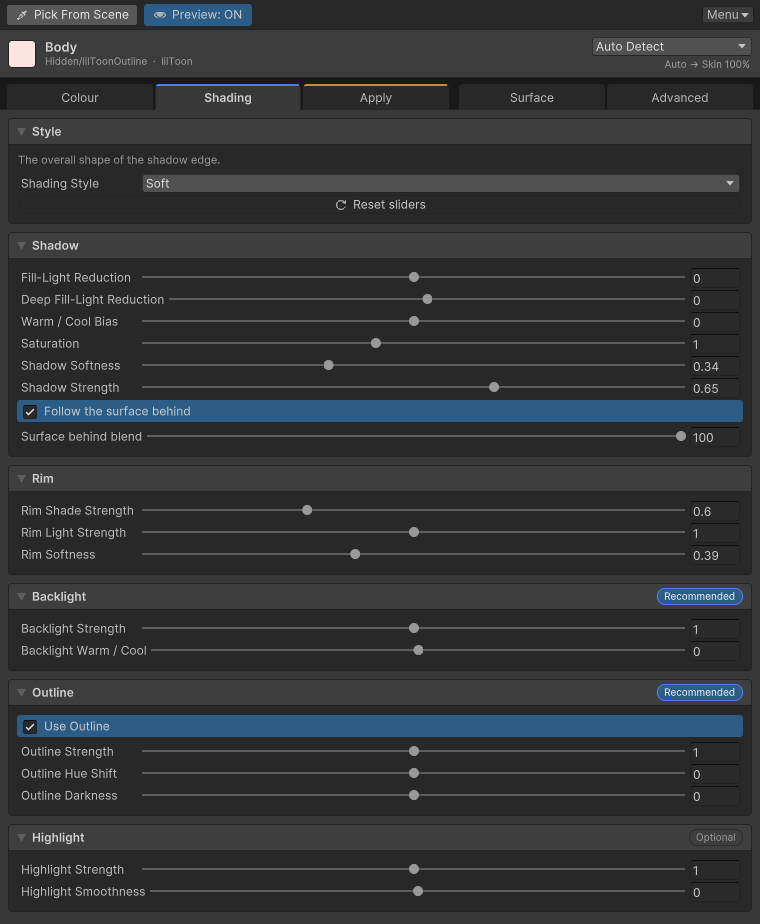Click the Rim Softness field showing 0.39

(715, 556)
